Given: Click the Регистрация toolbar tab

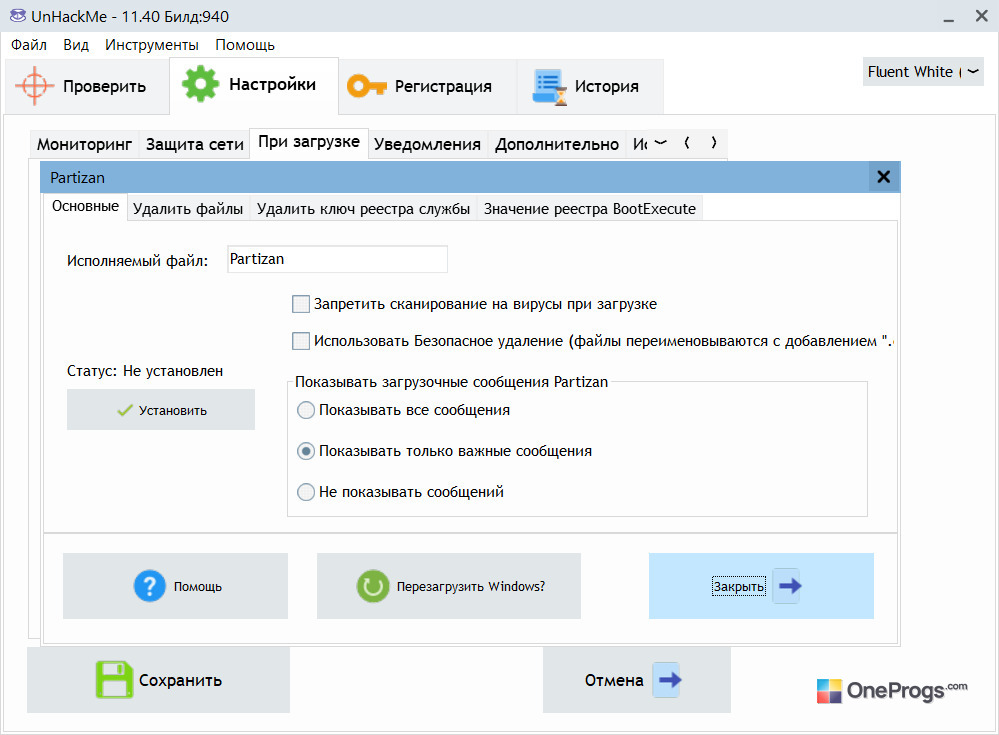Looking at the screenshot, I should 428,87.
